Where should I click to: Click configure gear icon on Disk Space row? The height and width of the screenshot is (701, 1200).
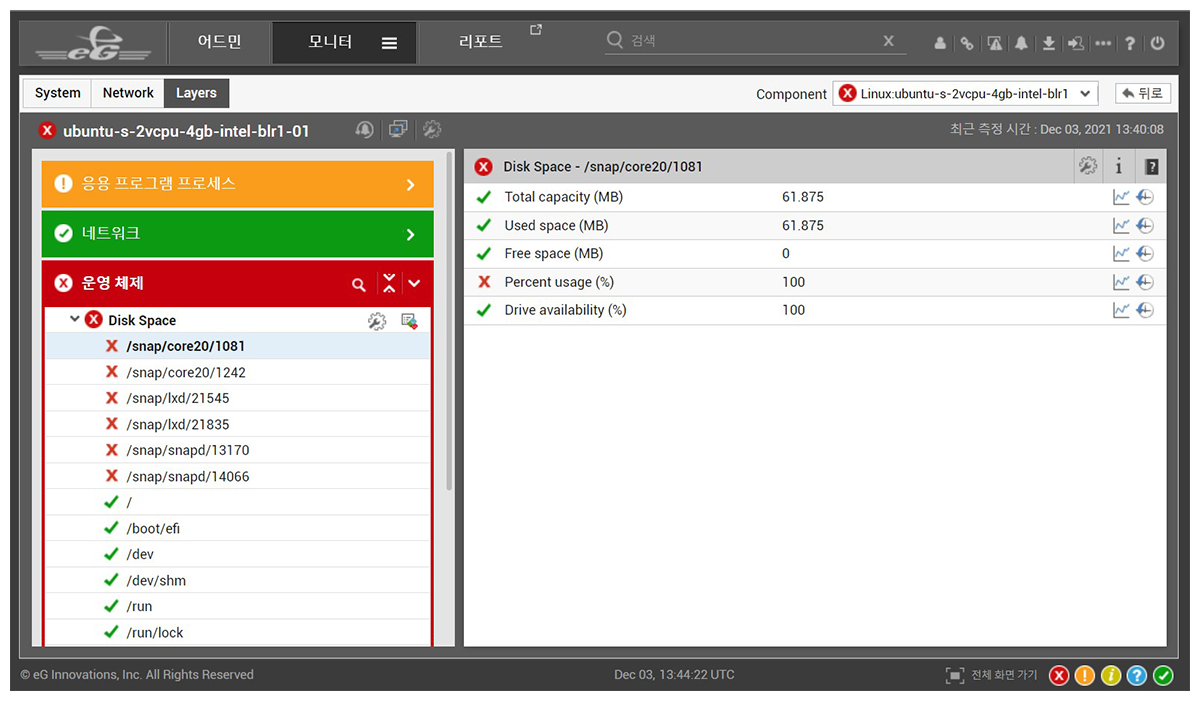(377, 321)
